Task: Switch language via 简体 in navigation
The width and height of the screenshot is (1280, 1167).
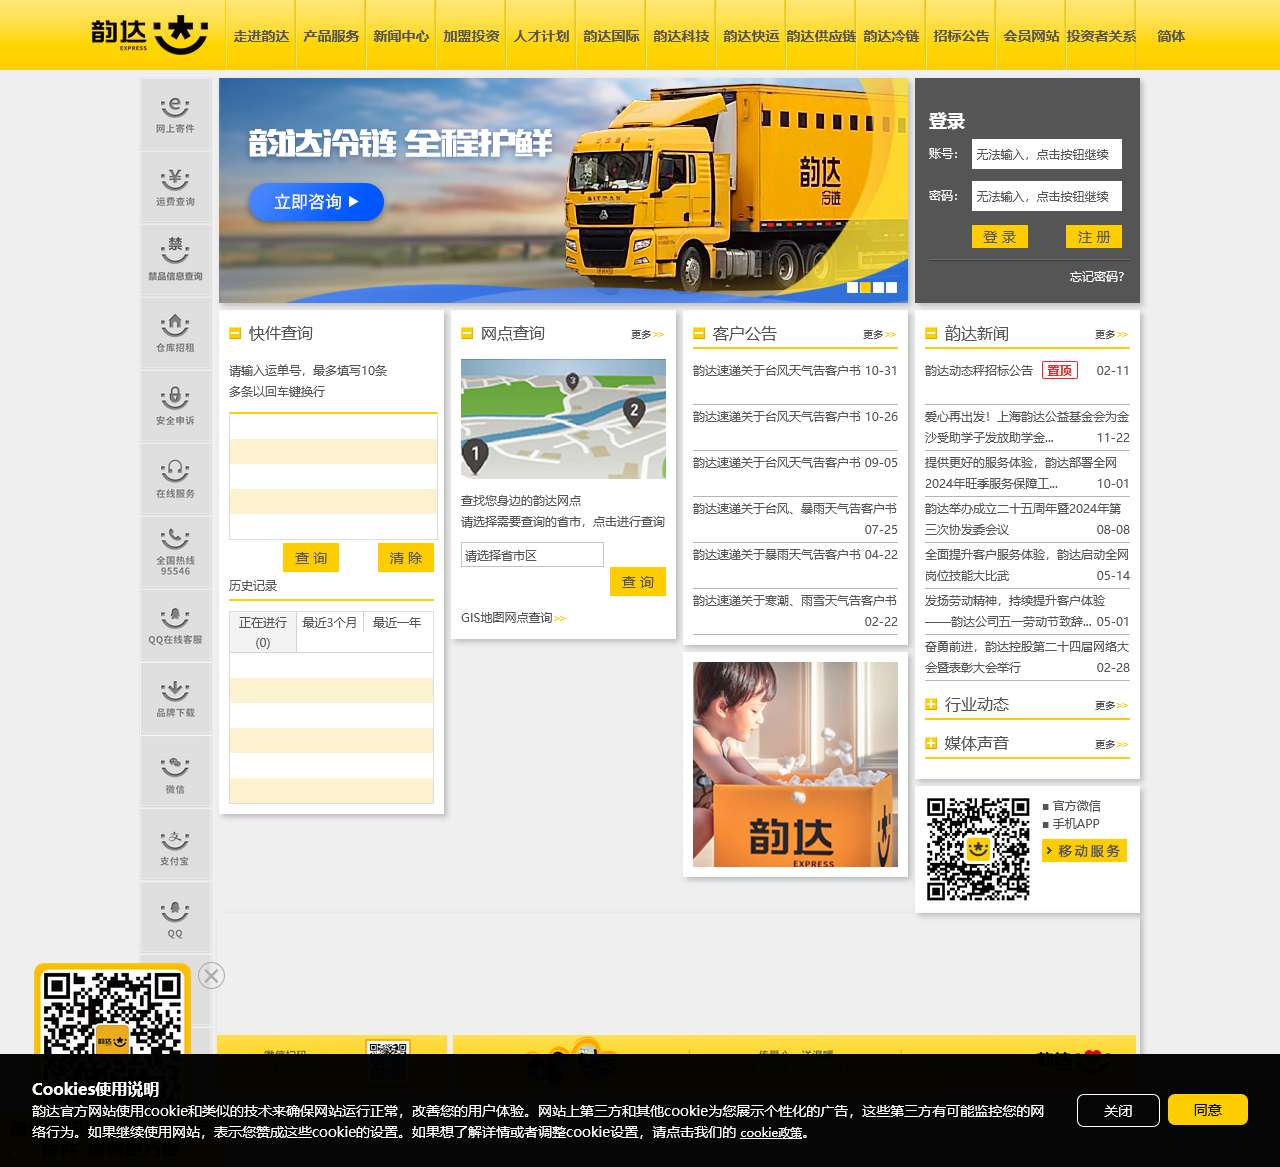Action: [x=1171, y=35]
